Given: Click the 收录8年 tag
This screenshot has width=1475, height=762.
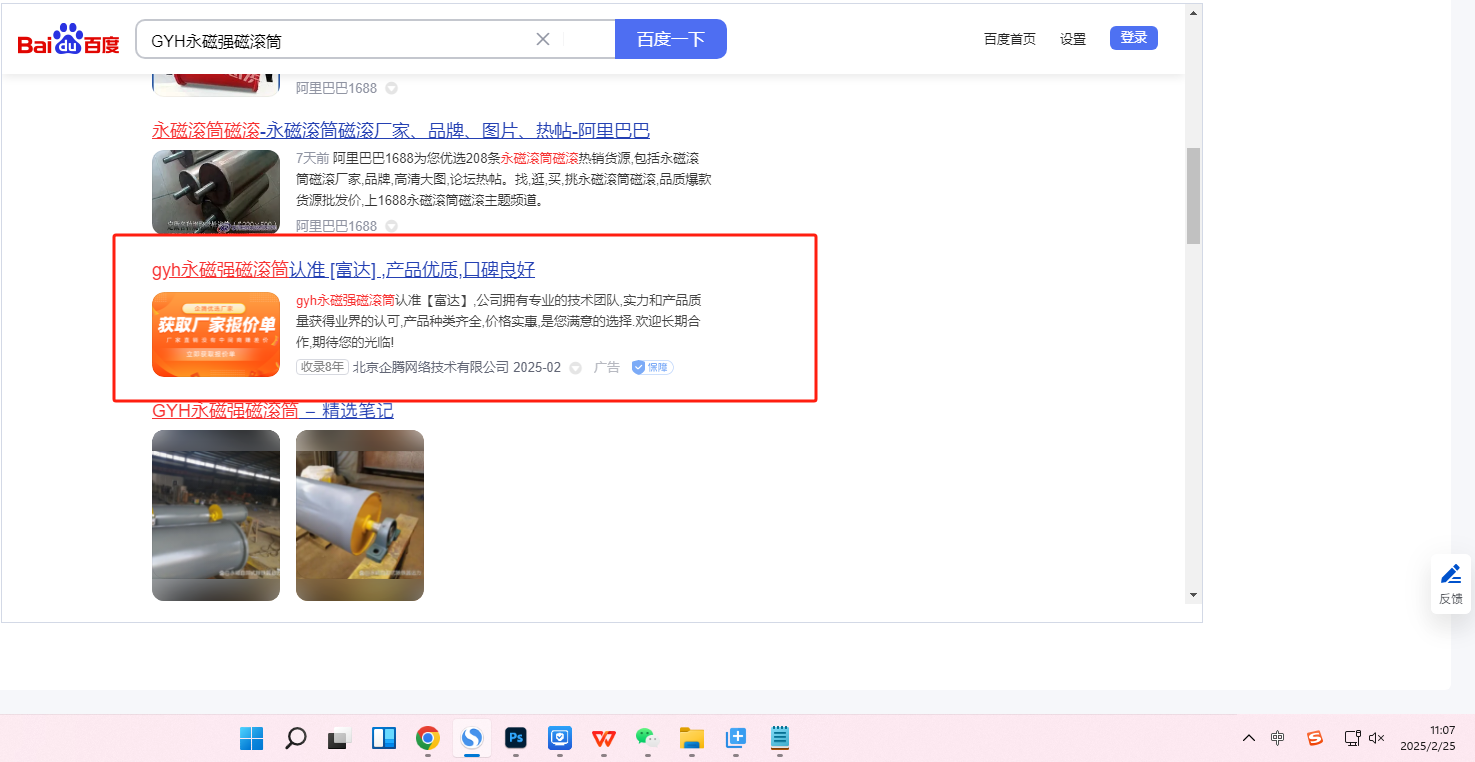Looking at the screenshot, I should (322, 367).
